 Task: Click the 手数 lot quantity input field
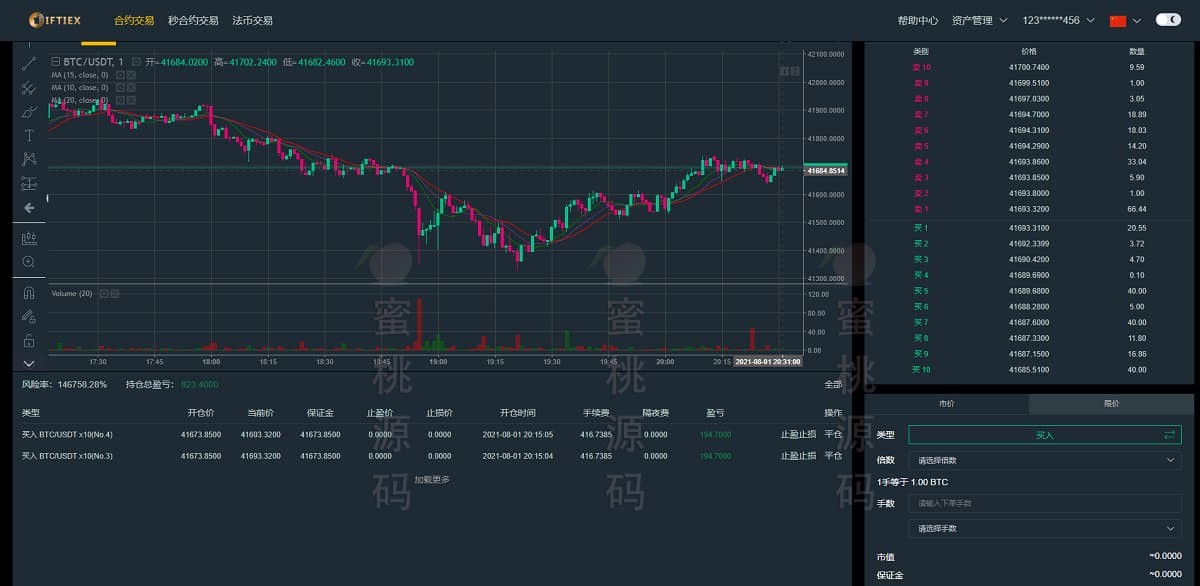[x=1044, y=503]
